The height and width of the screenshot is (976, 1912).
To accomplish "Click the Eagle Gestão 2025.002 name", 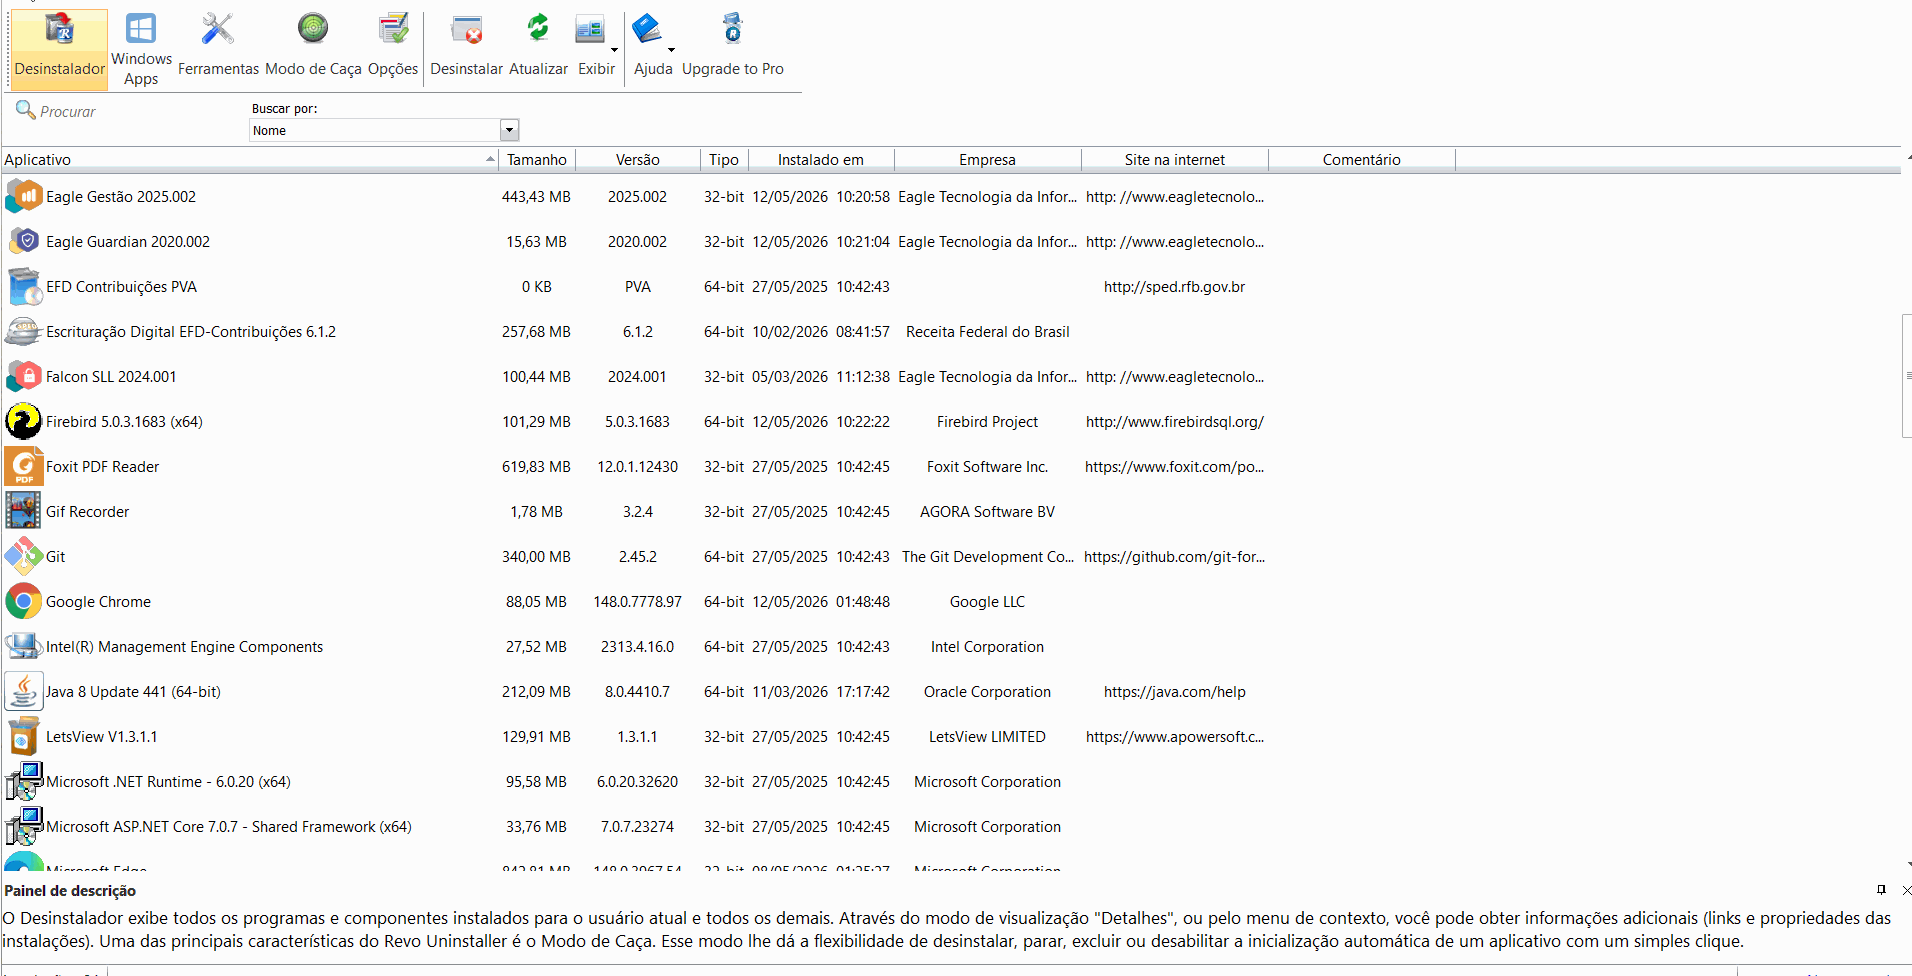I will 121,197.
